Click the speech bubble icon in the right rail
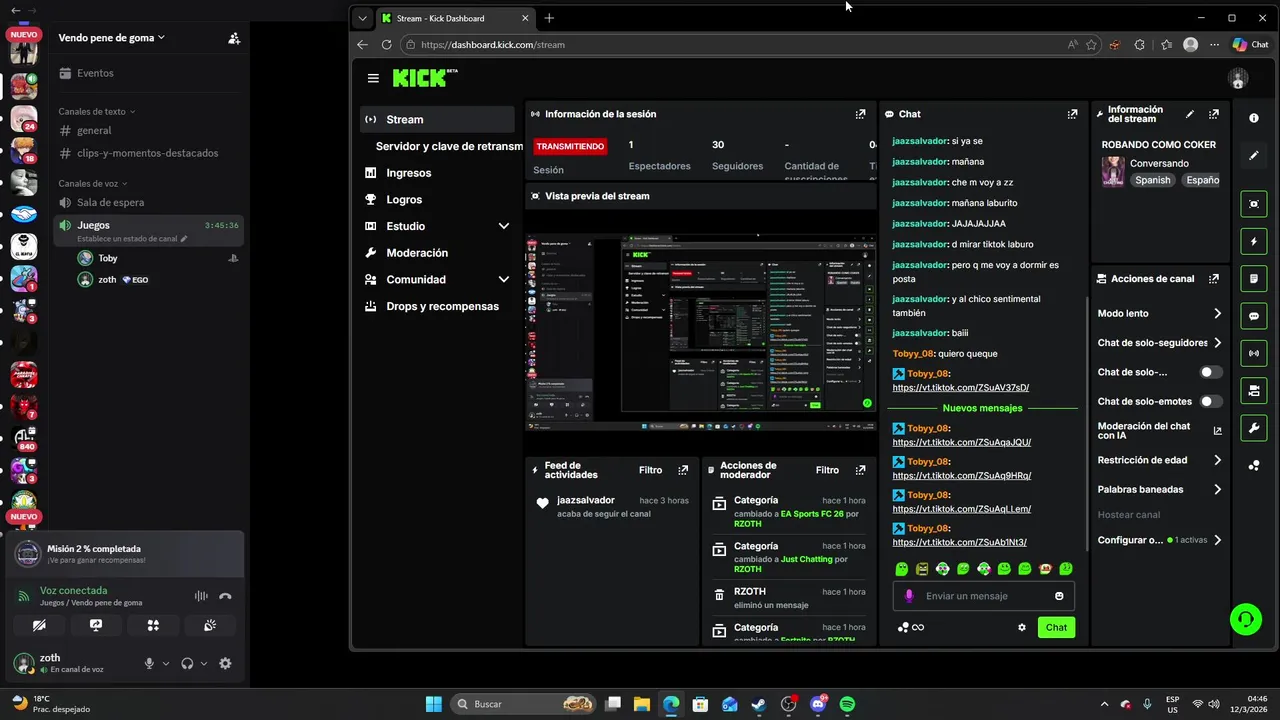 click(x=1254, y=316)
